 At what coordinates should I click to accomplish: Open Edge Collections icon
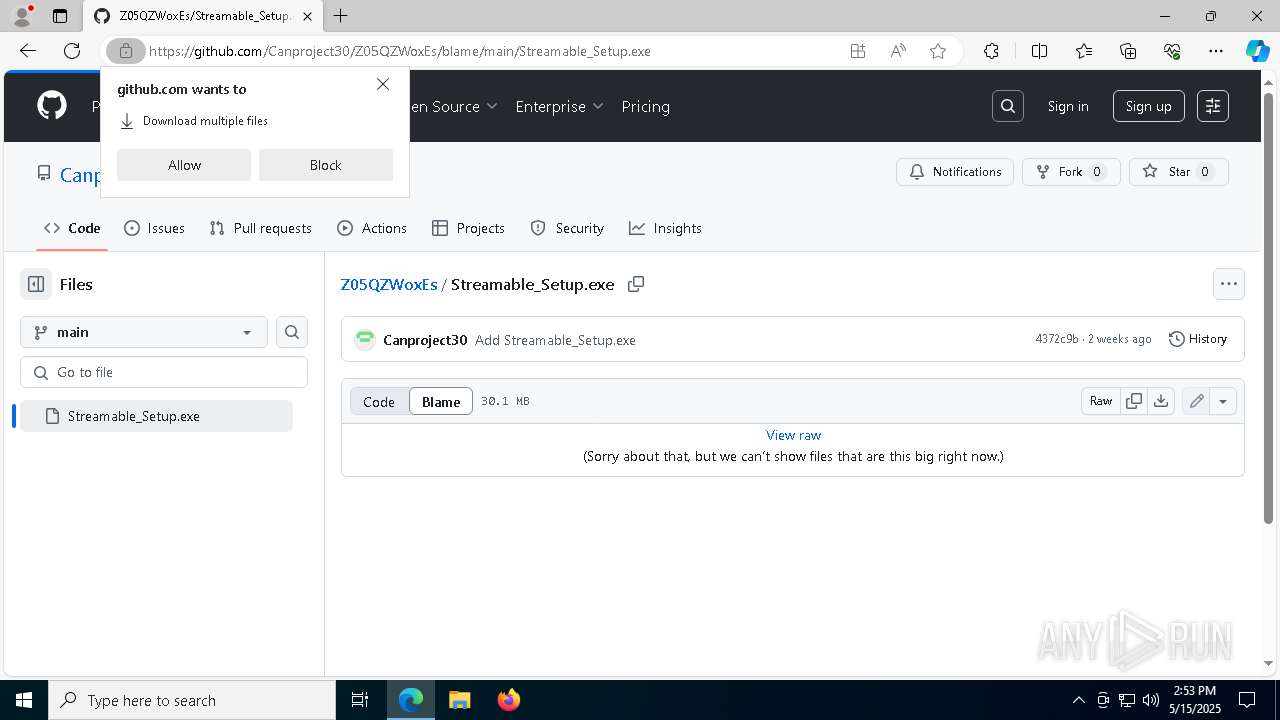[1128, 51]
